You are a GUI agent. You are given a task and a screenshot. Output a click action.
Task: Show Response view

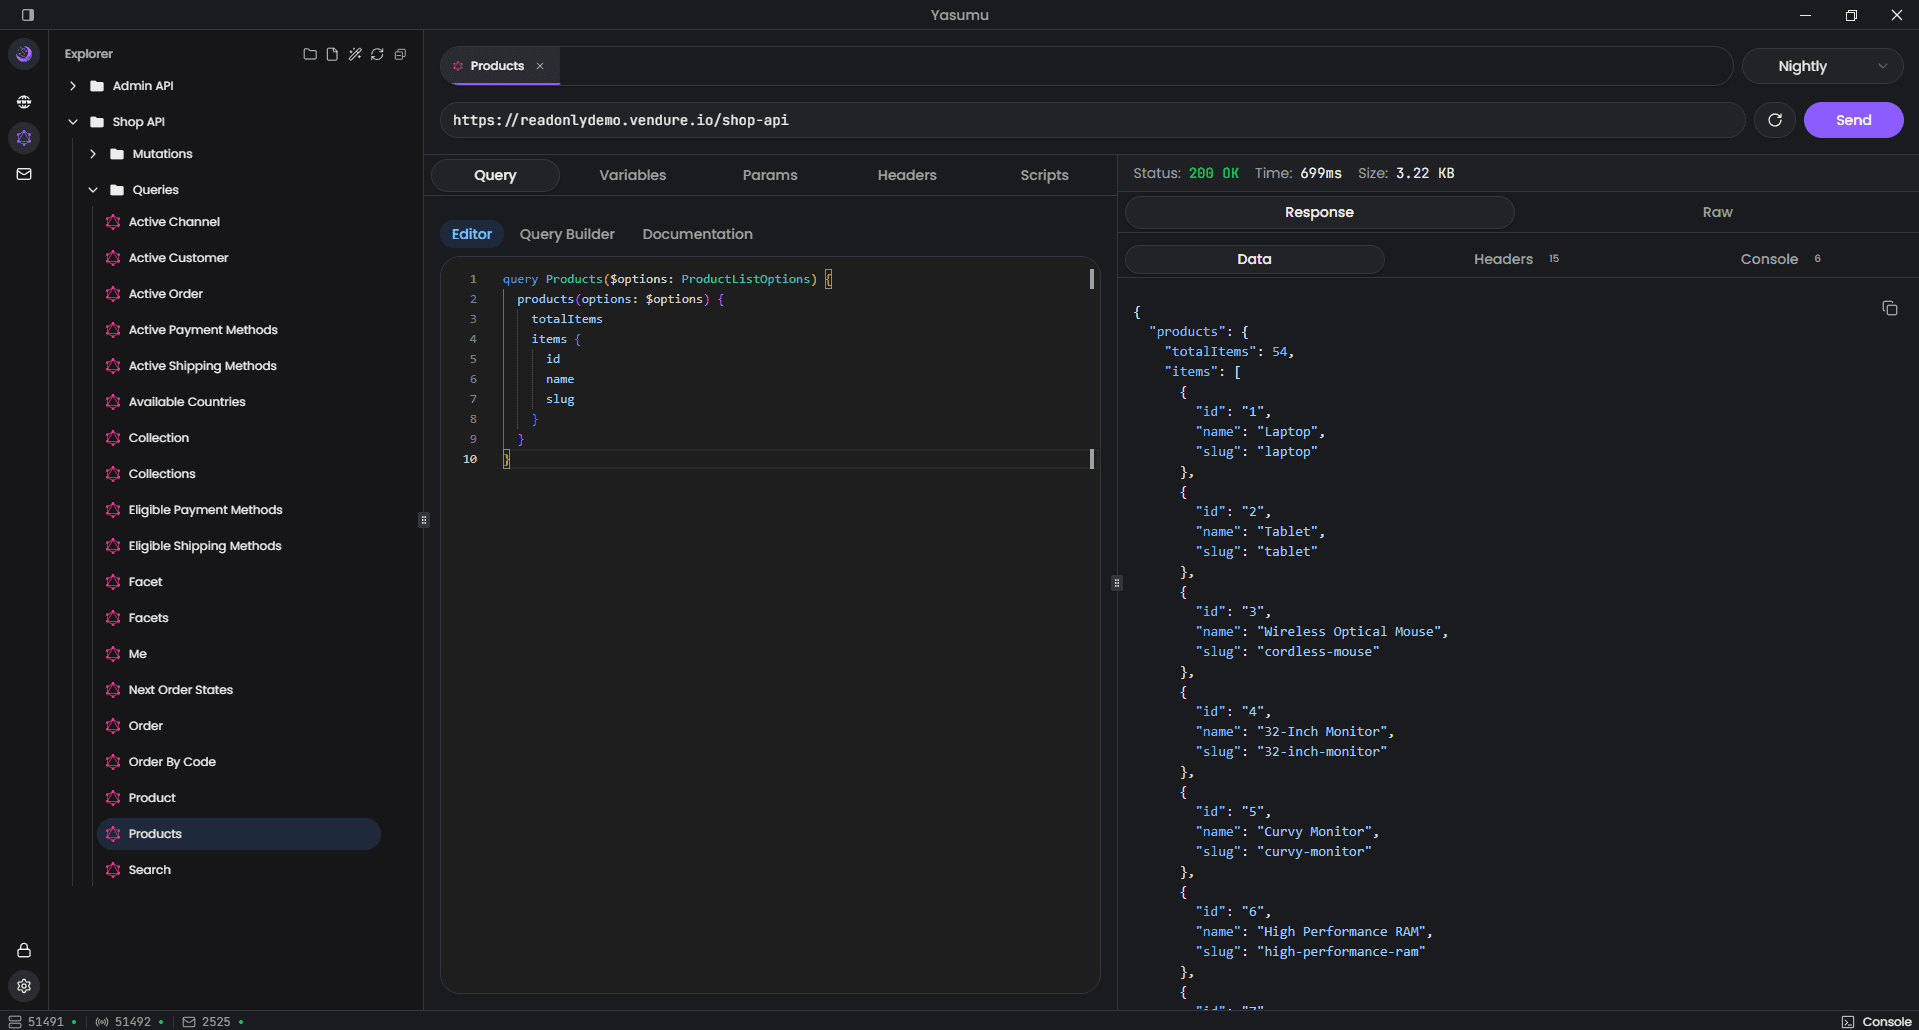[x=1319, y=212]
